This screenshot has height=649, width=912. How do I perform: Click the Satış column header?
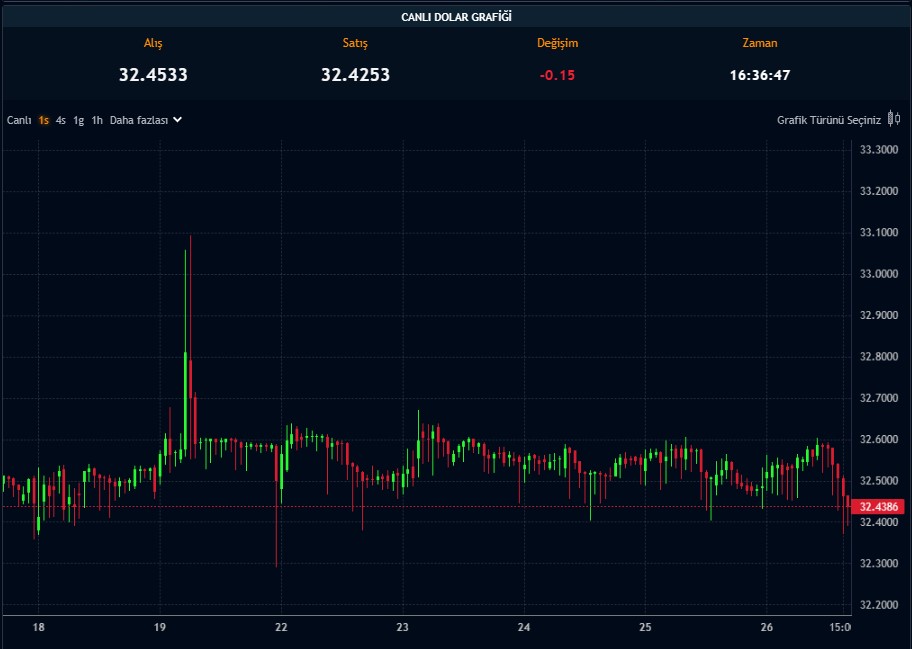click(355, 42)
